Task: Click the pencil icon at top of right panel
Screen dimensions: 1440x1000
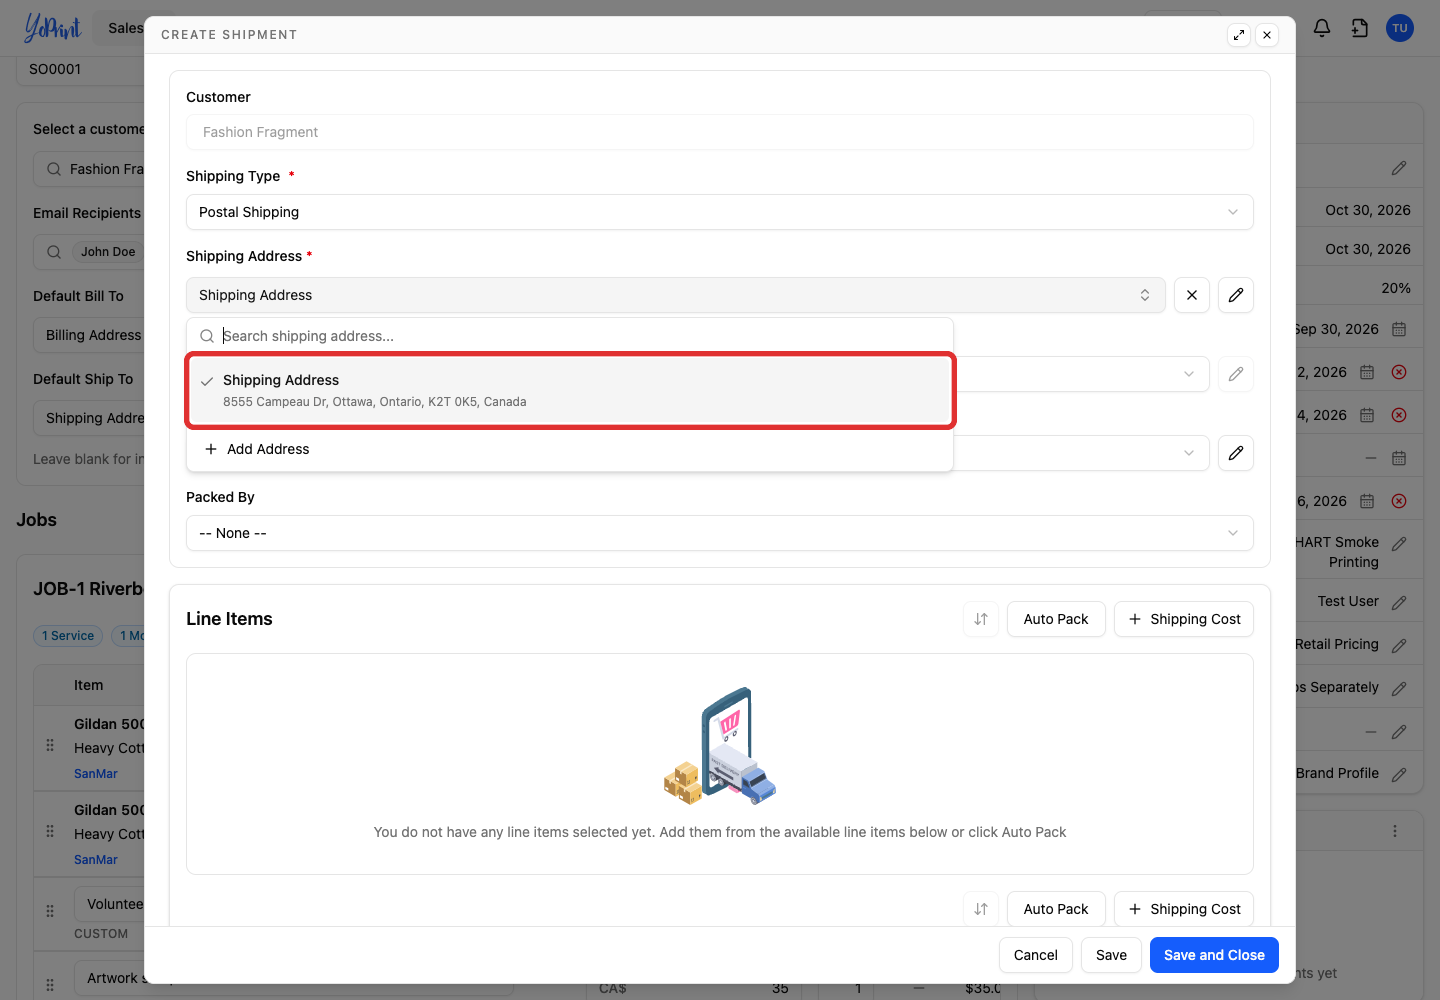Action: [x=1399, y=168]
